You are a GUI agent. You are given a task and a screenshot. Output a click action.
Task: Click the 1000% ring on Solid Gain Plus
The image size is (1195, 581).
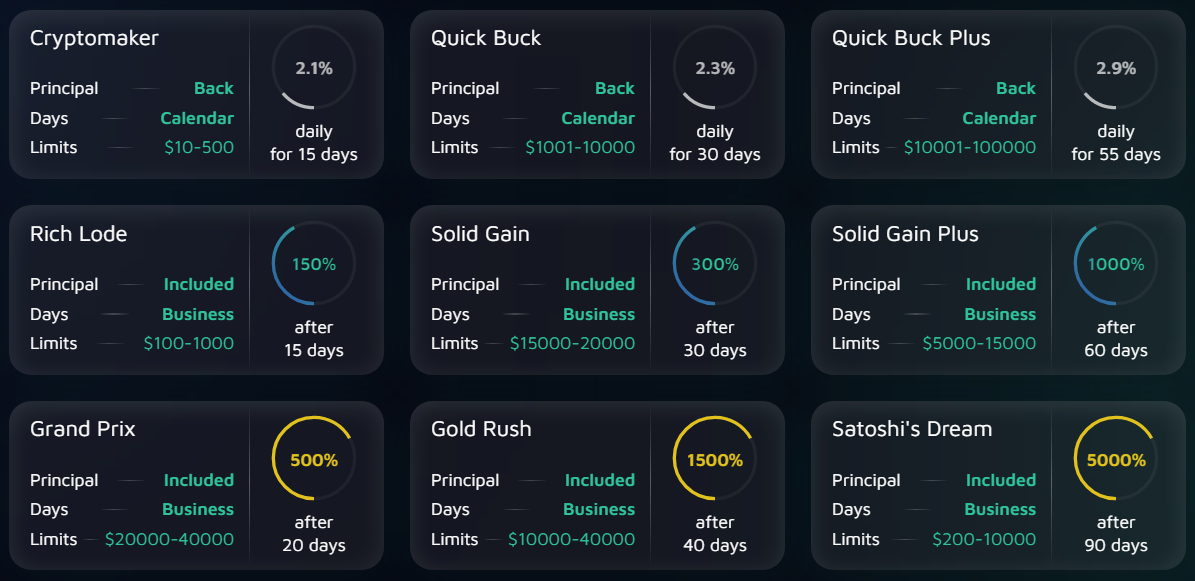click(x=1116, y=264)
